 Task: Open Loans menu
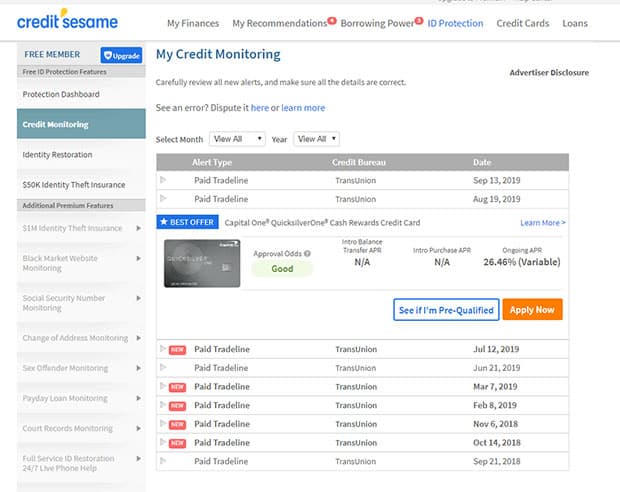click(x=575, y=23)
